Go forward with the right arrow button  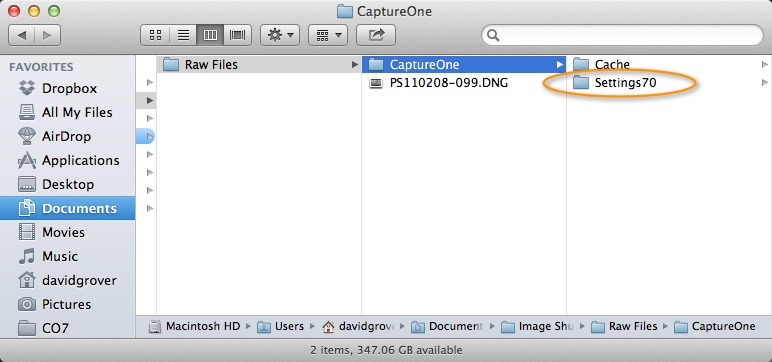(x=47, y=35)
